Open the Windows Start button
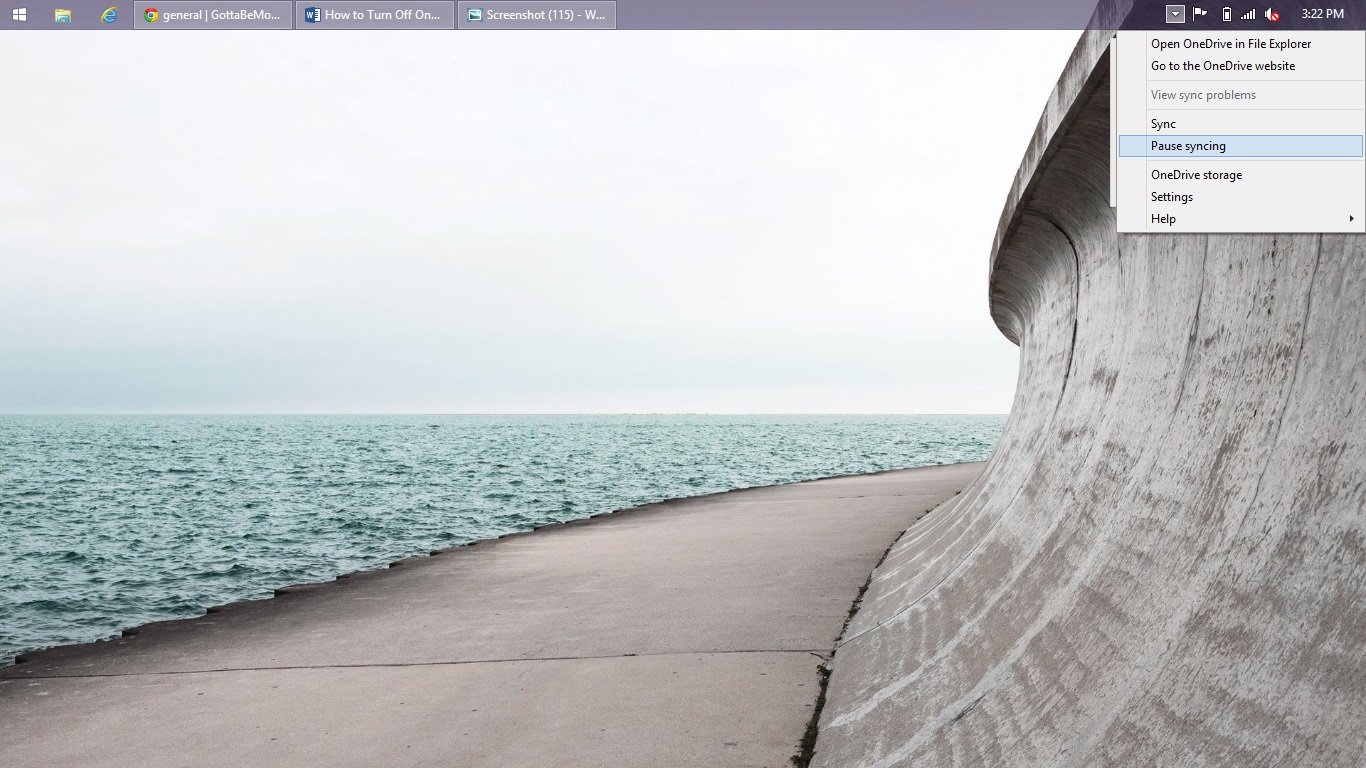 pos(19,15)
